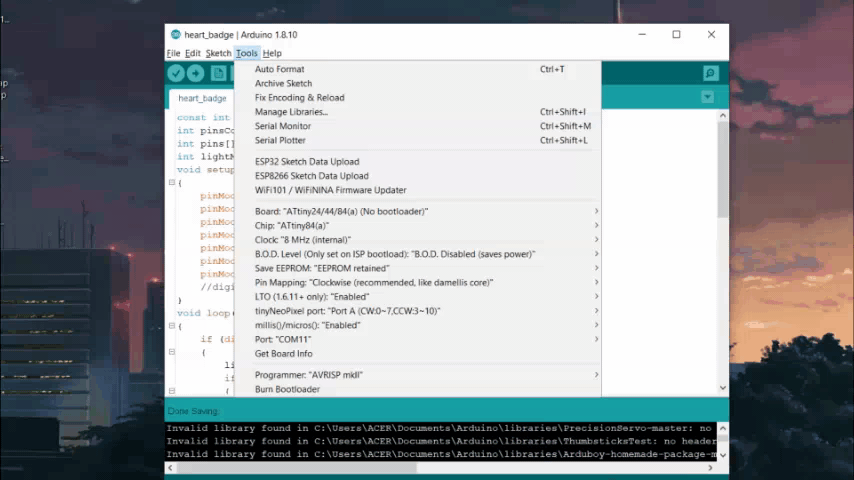Viewport: 854px width, 480px height.
Task: Select Get Board Info
Action: coord(417,354)
